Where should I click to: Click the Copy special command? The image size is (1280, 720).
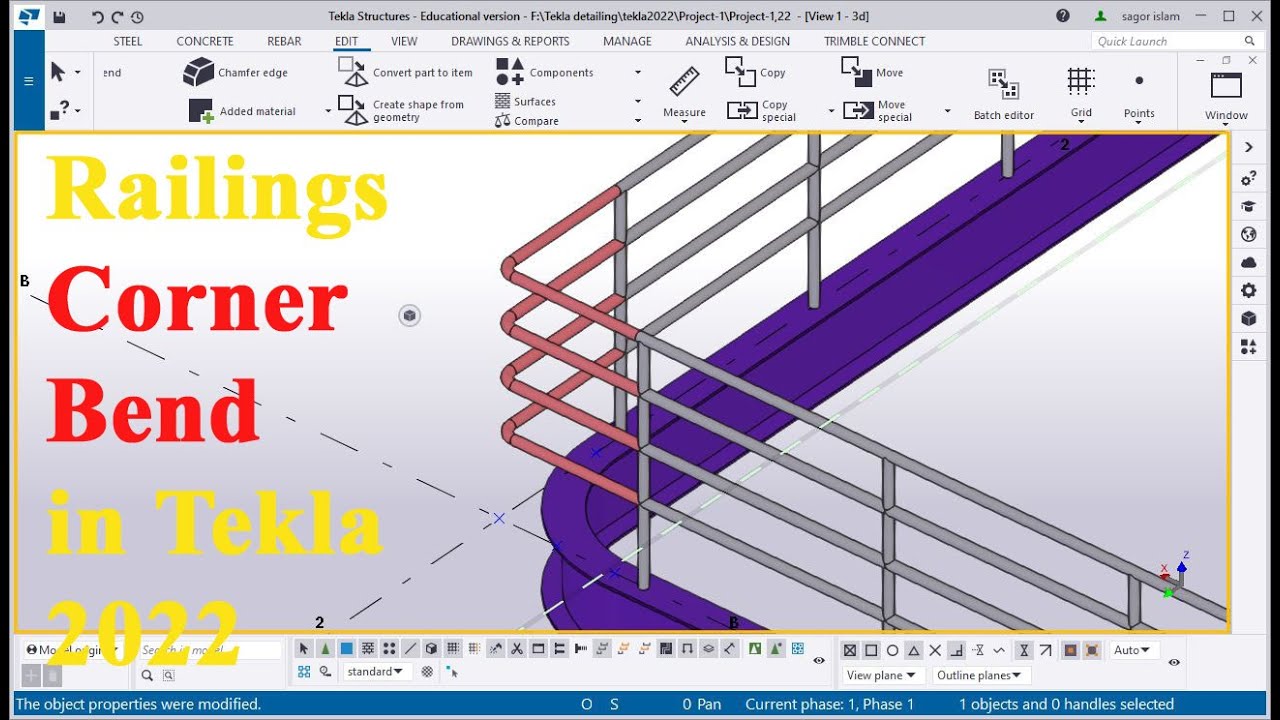pyautogui.click(x=762, y=111)
